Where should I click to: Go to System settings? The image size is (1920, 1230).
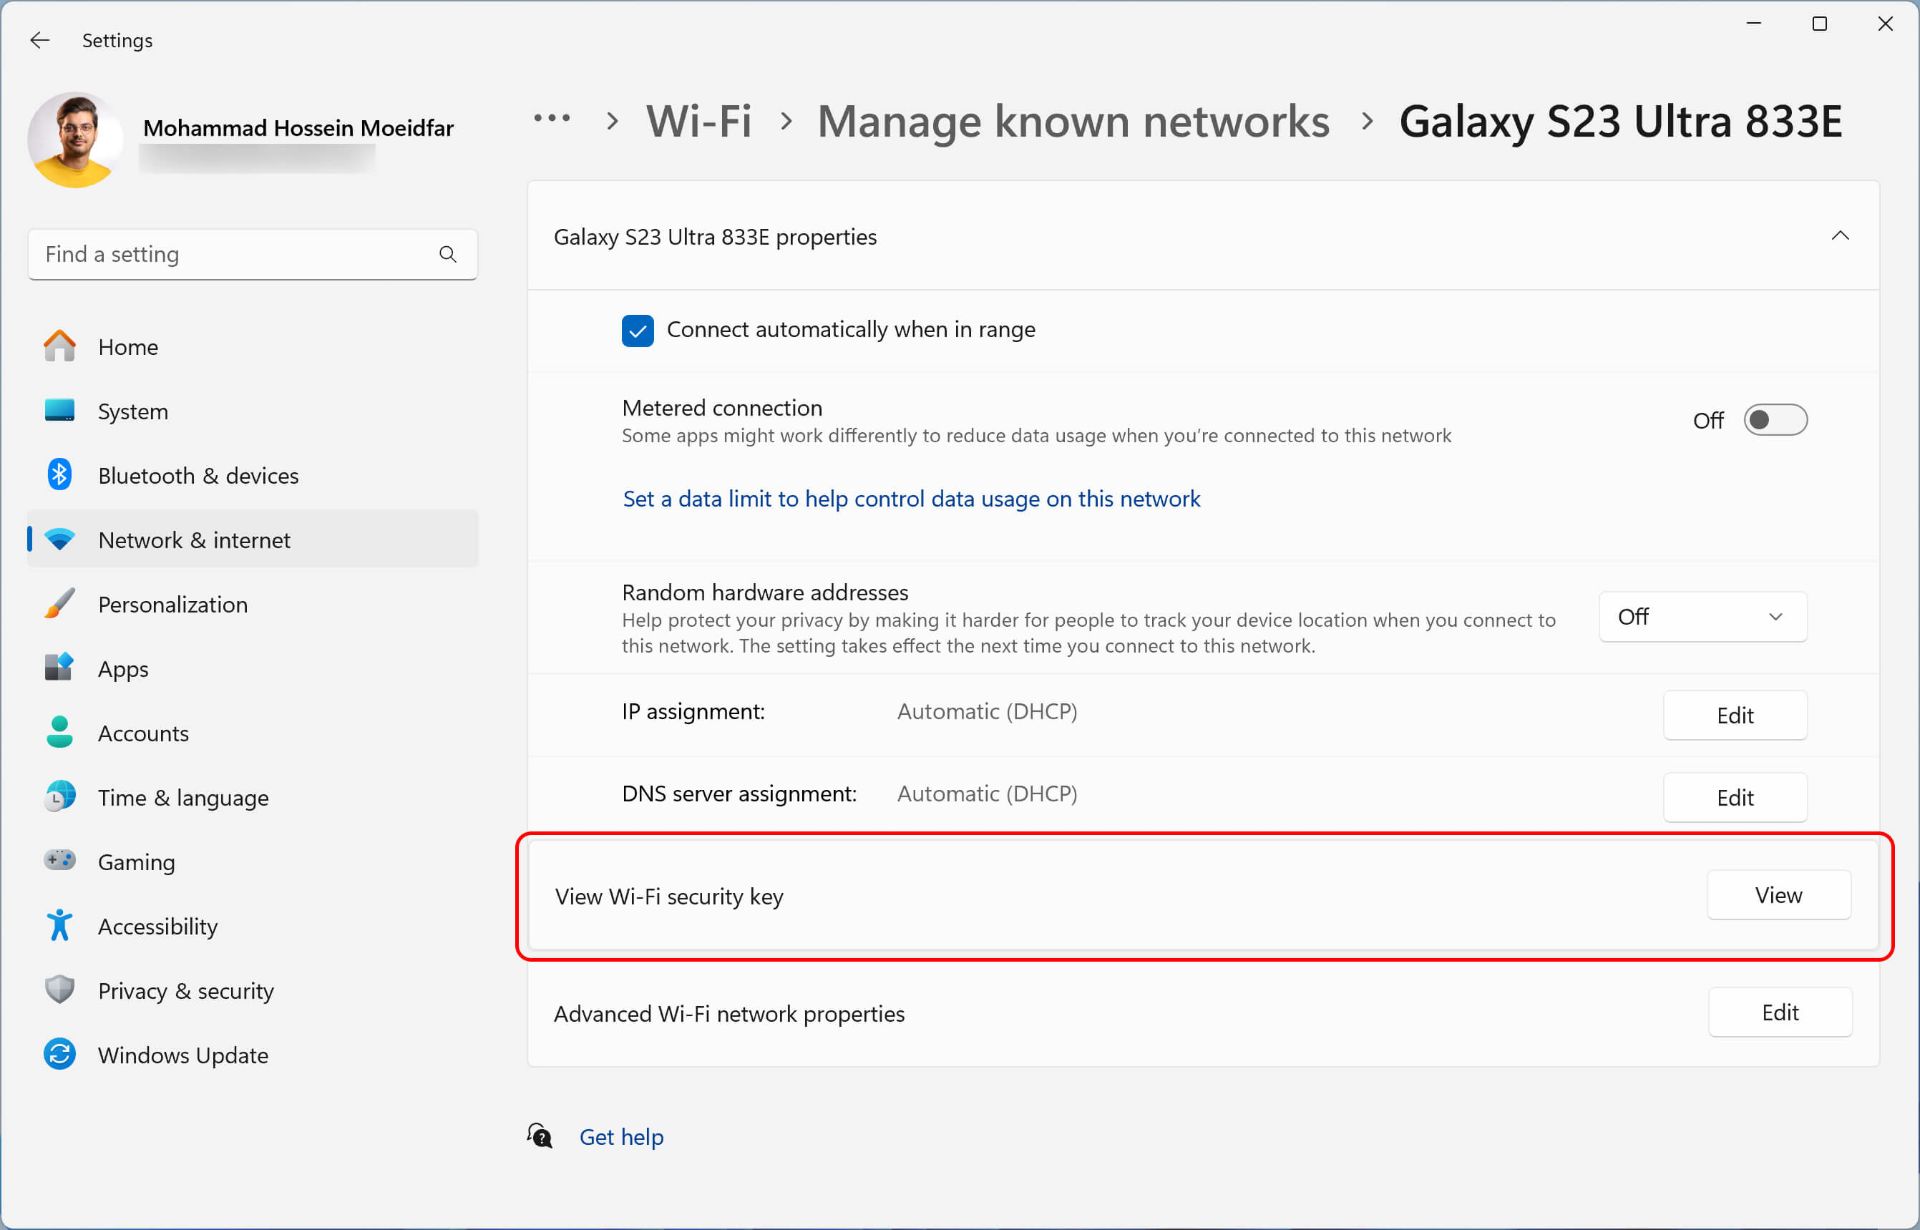[252, 411]
